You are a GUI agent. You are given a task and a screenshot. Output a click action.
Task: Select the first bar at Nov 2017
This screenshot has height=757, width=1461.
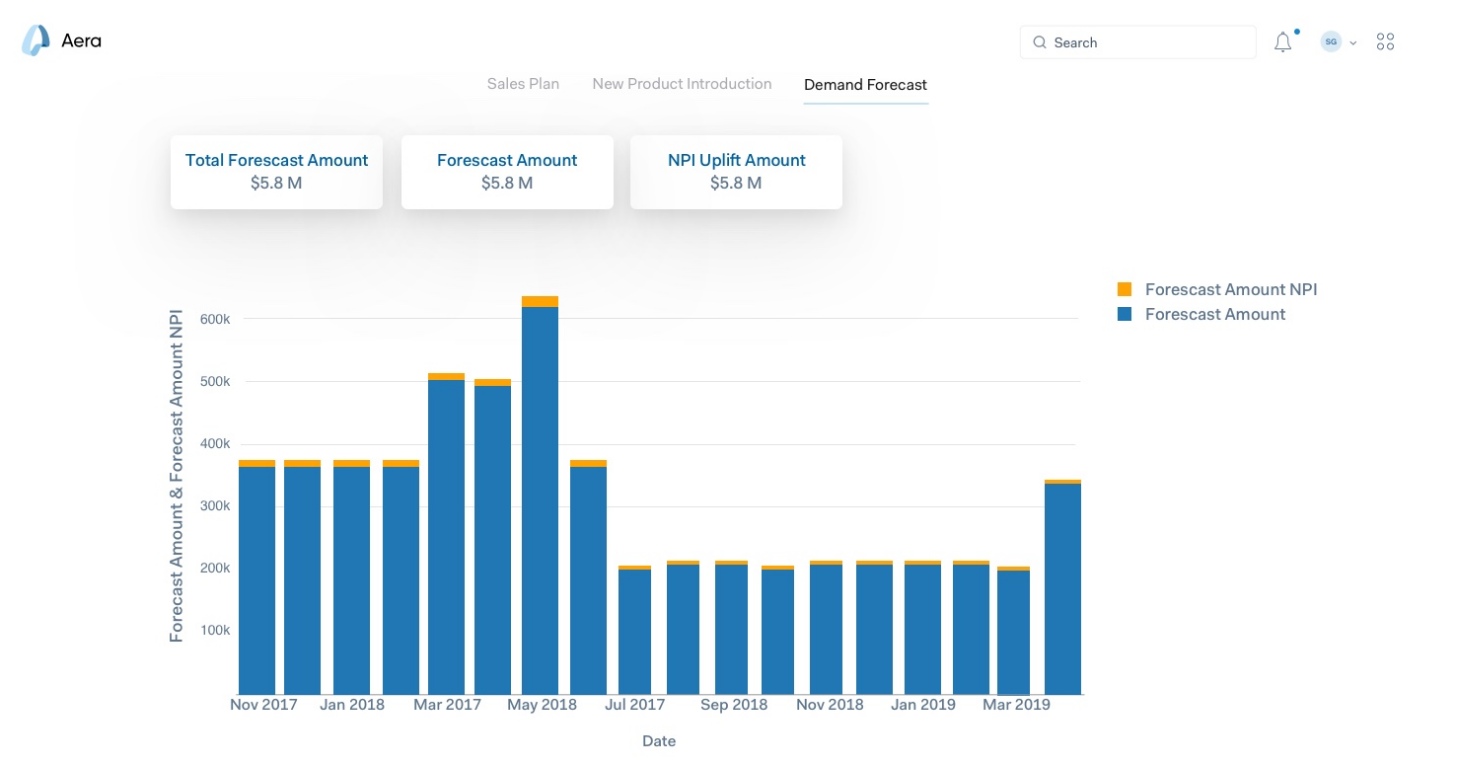pyautogui.click(x=257, y=580)
